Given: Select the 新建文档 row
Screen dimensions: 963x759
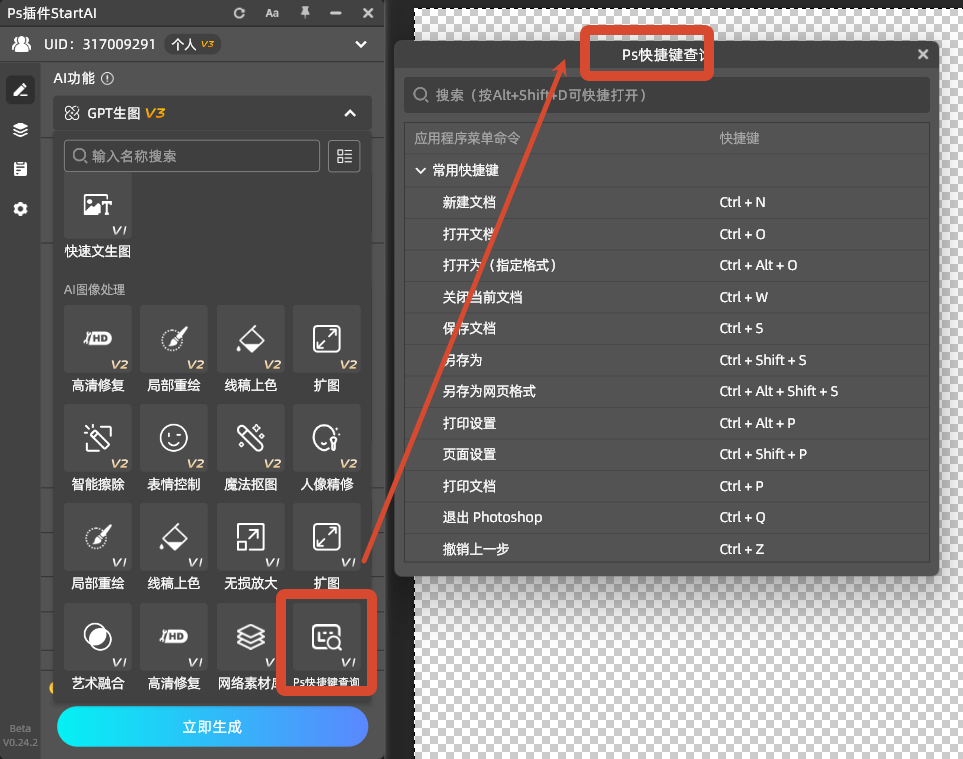Looking at the screenshot, I should pos(666,202).
